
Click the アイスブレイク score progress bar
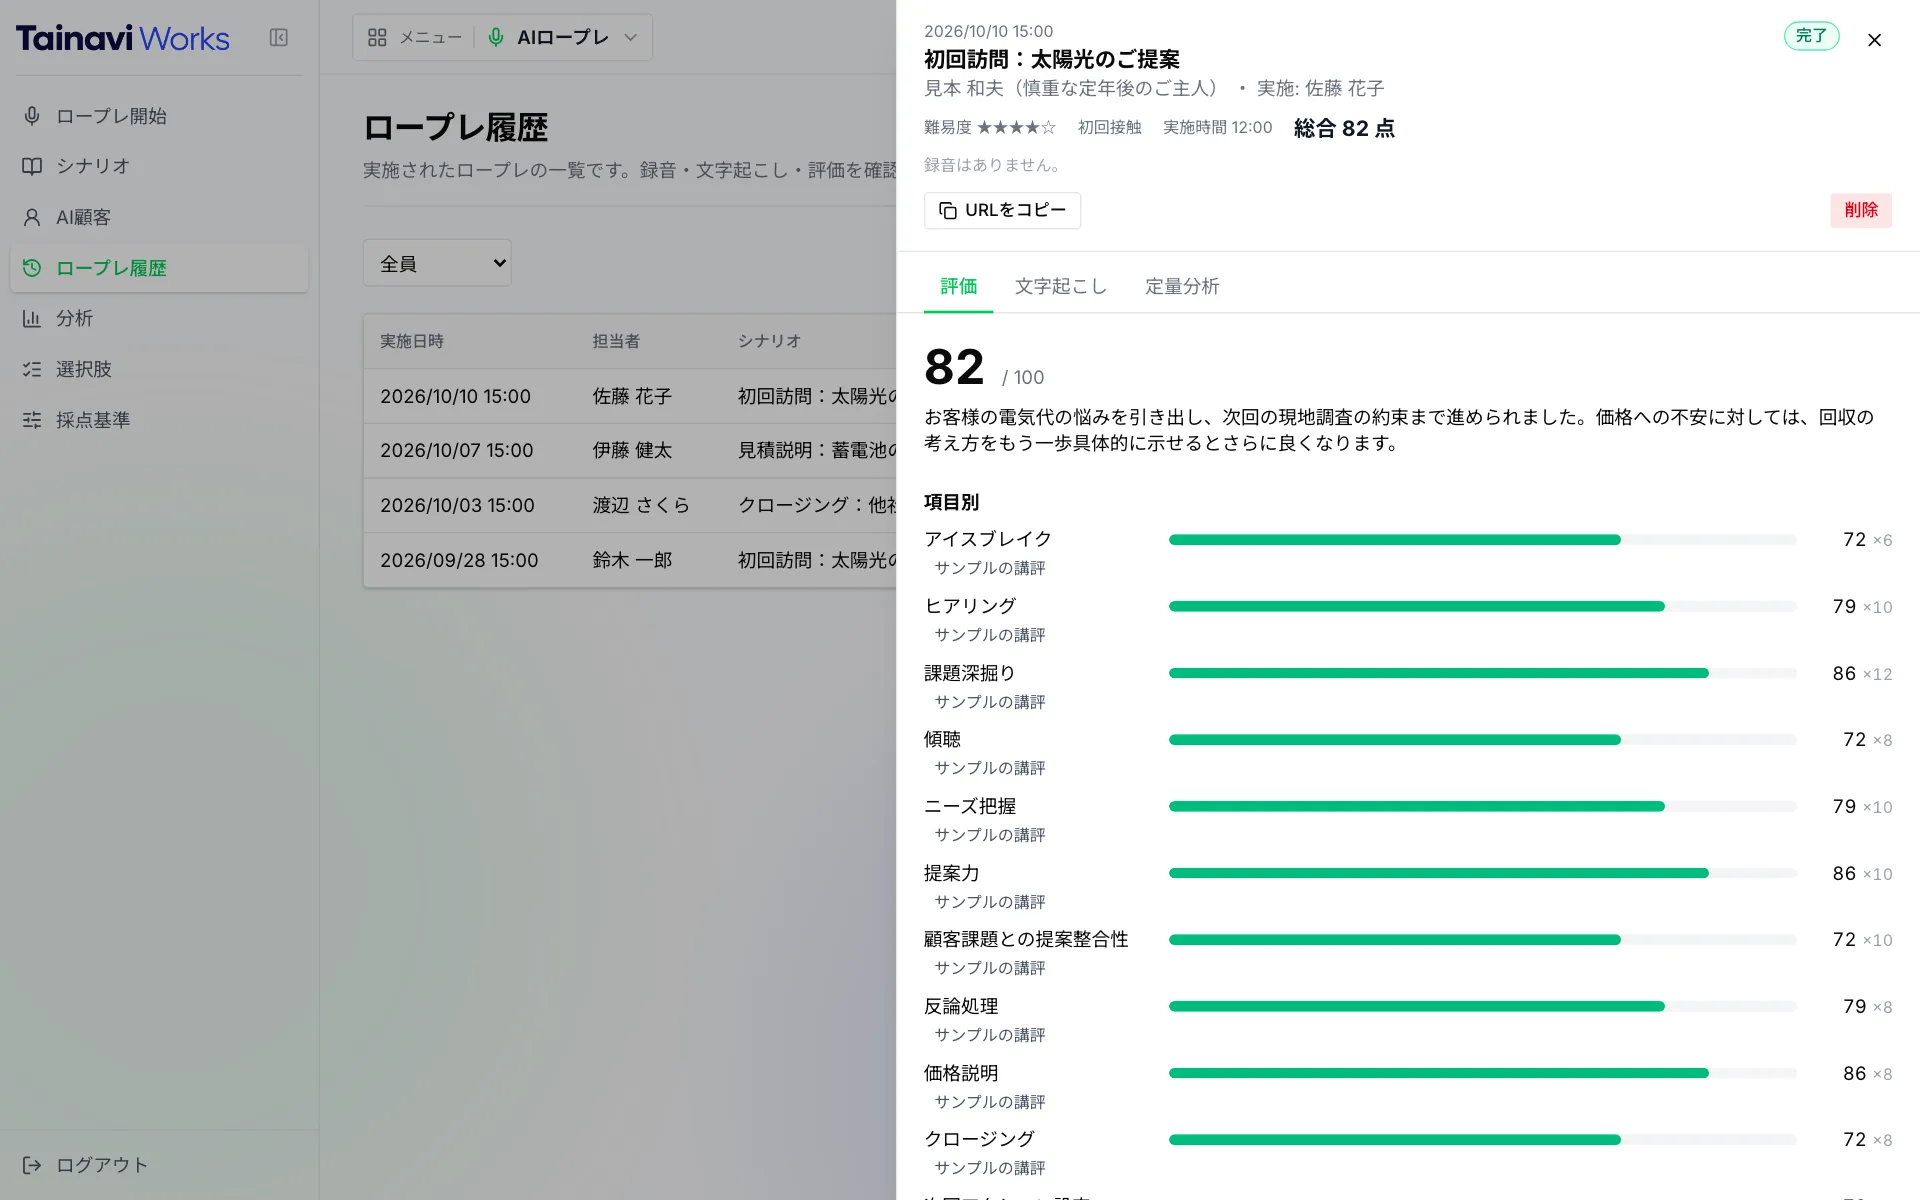coord(1482,540)
